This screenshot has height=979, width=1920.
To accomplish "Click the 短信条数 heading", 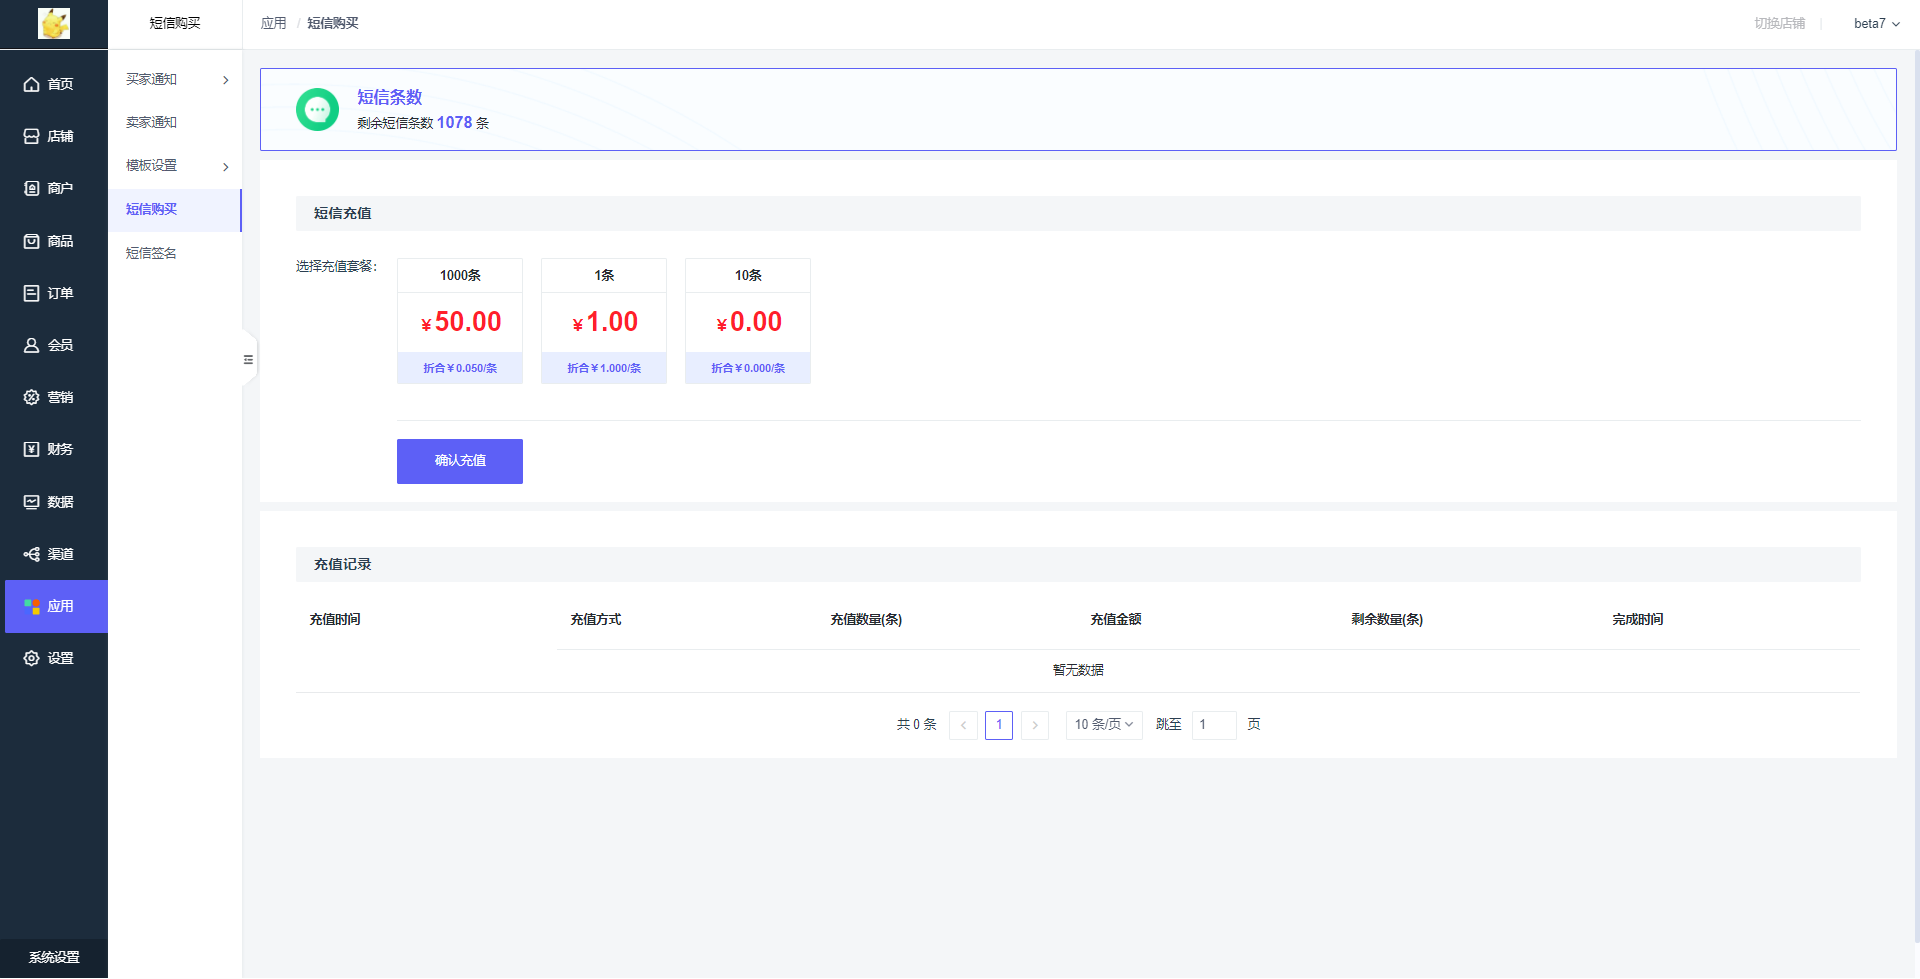I will click(x=390, y=97).
